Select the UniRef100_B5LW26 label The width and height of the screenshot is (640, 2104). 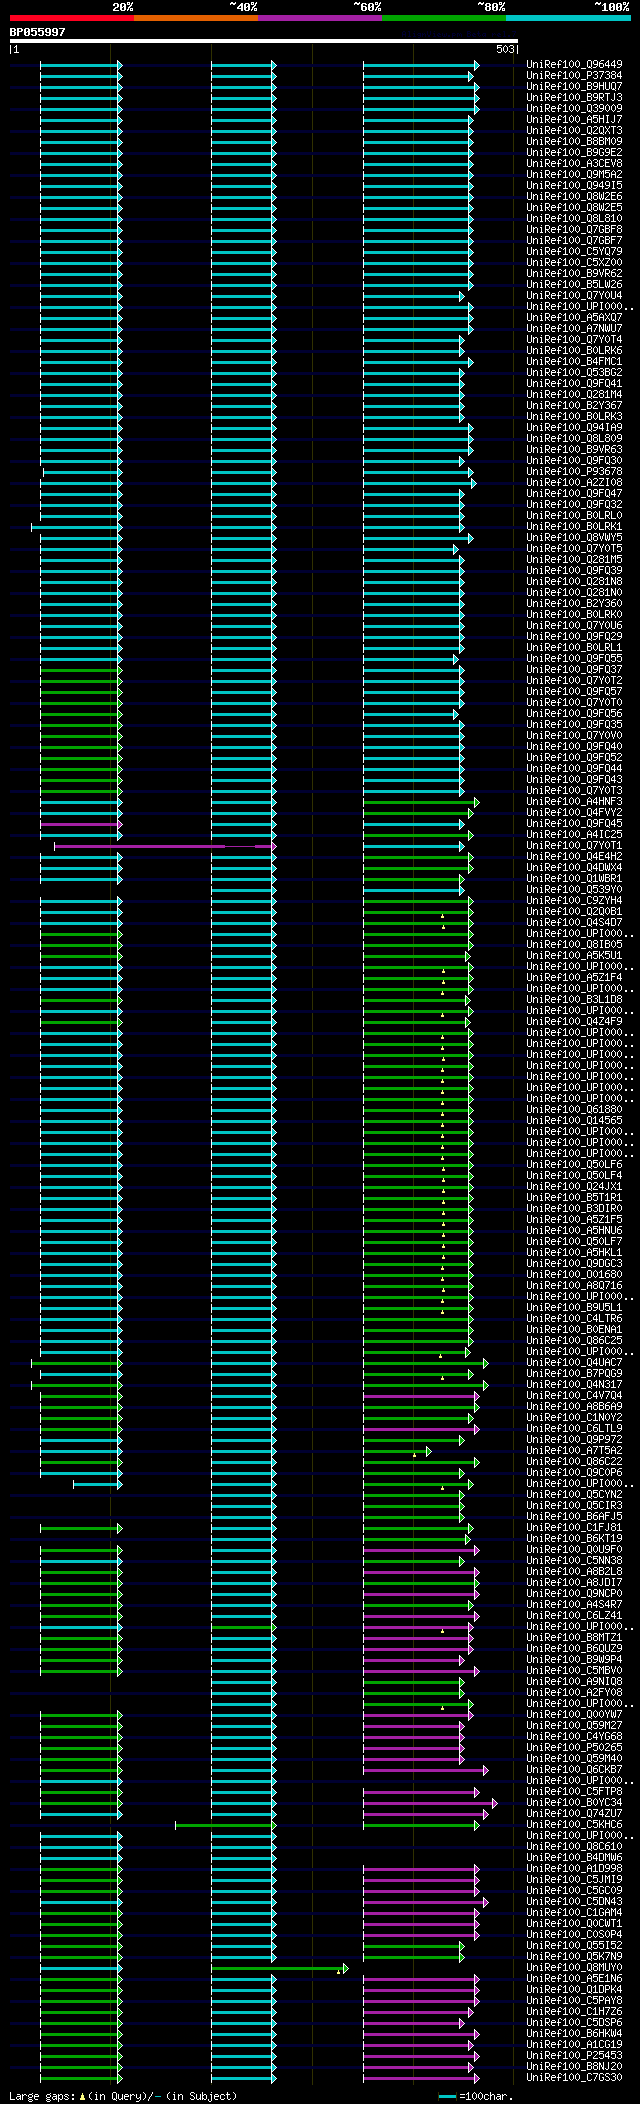point(574,285)
